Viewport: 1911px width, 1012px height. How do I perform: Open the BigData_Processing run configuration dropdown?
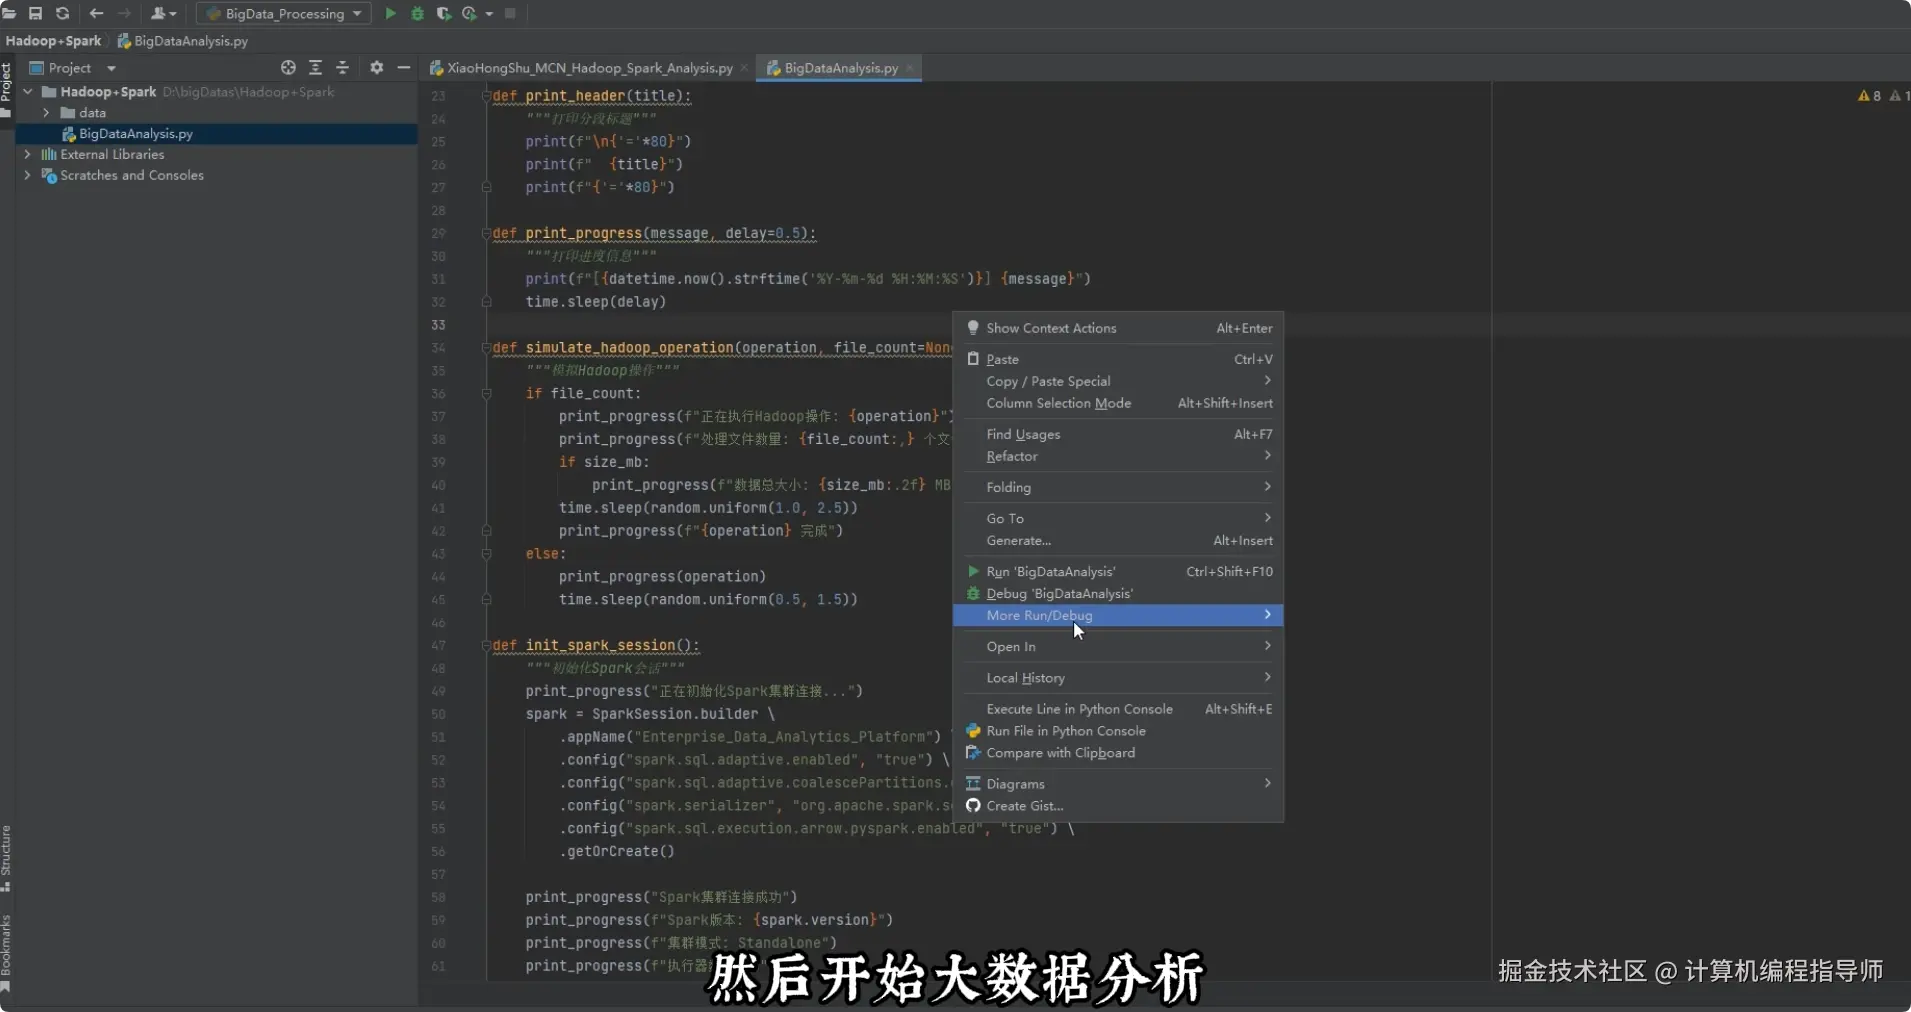click(284, 13)
